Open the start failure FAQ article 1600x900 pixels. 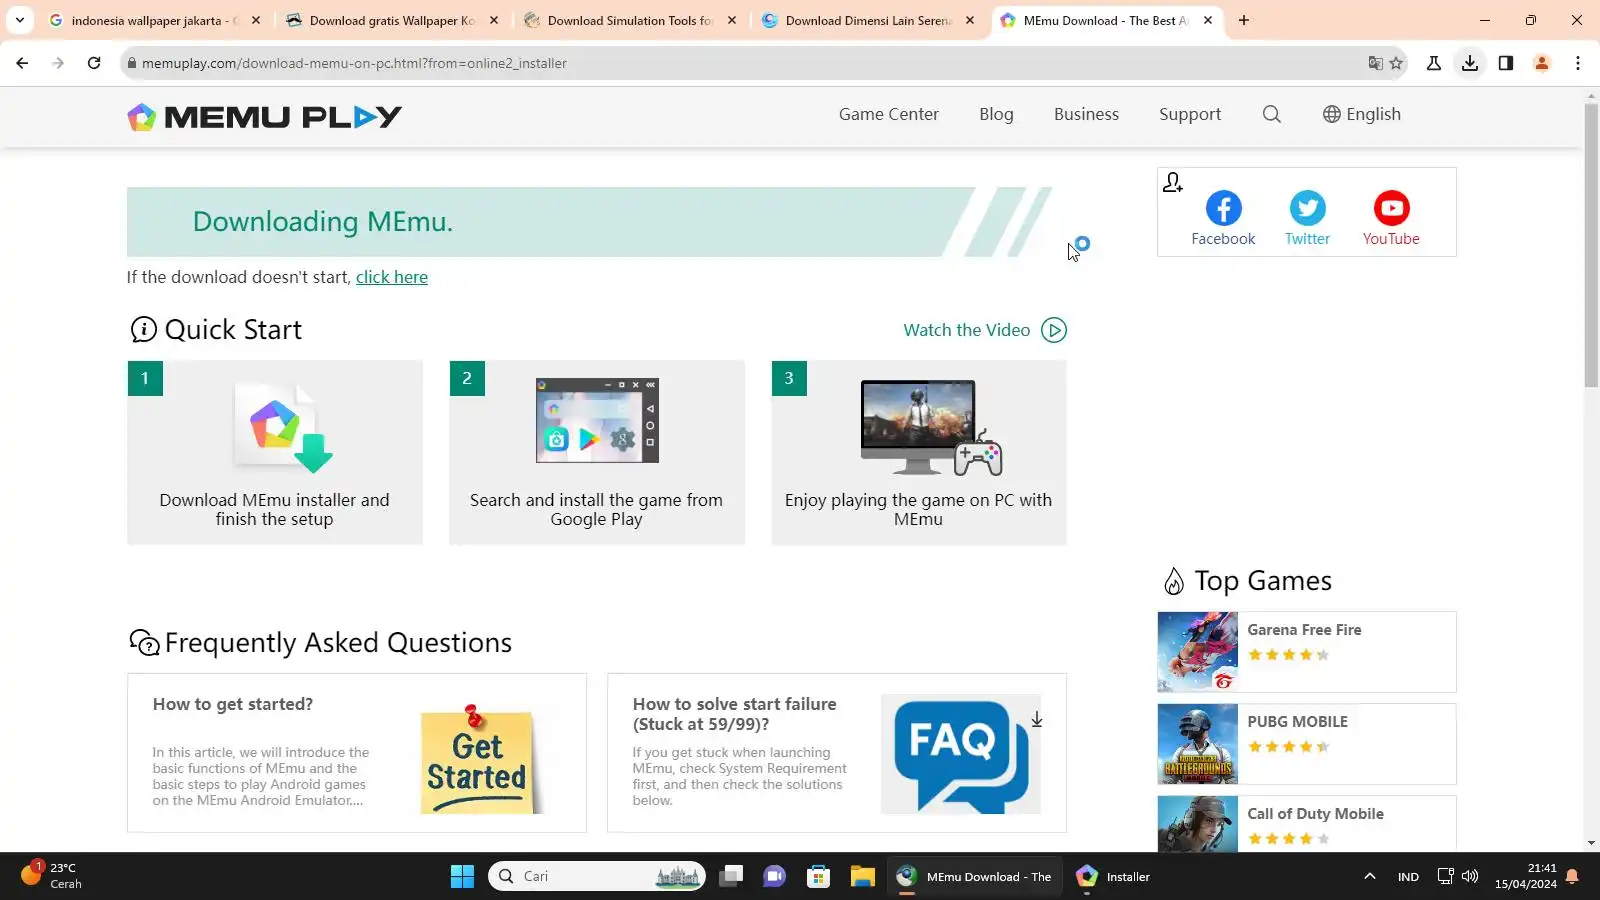(x=837, y=753)
